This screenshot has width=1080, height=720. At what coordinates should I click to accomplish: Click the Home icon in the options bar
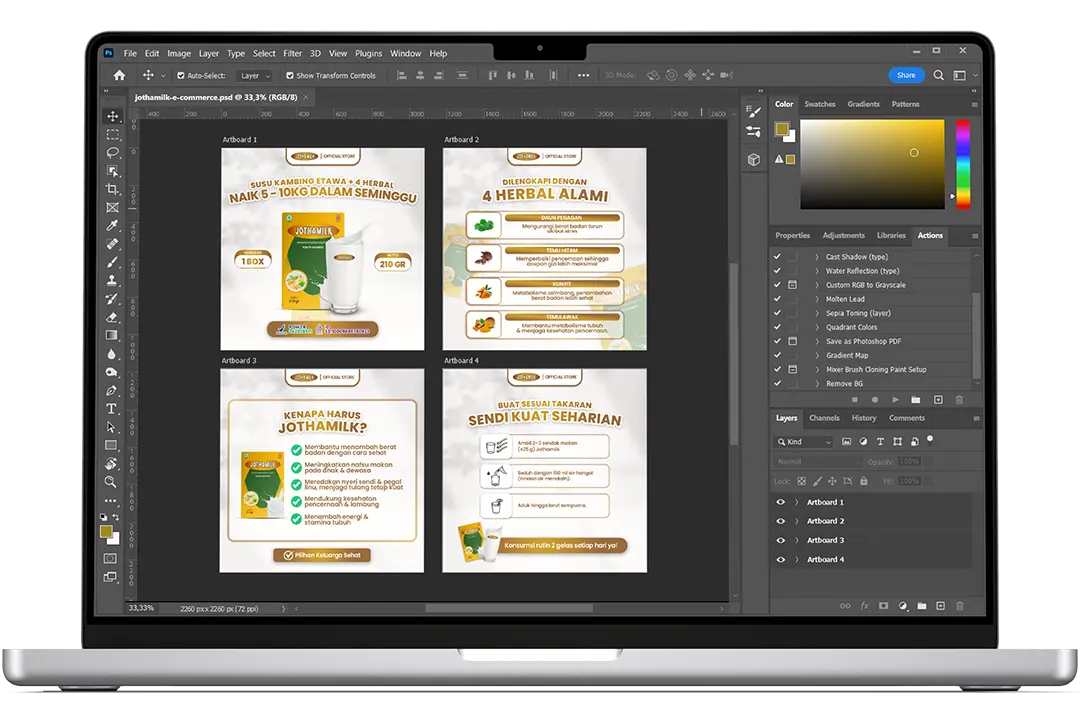click(119, 75)
